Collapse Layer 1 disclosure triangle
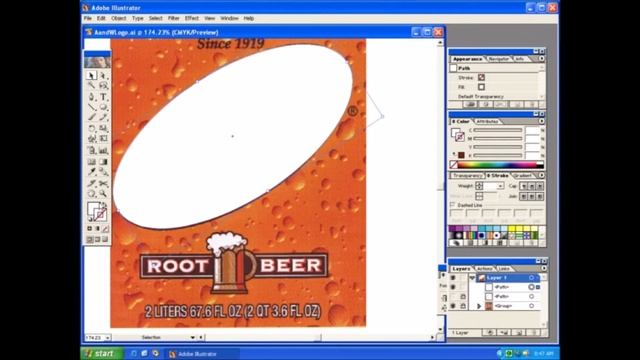The image size is (640, 360). (x=472, y=278)
